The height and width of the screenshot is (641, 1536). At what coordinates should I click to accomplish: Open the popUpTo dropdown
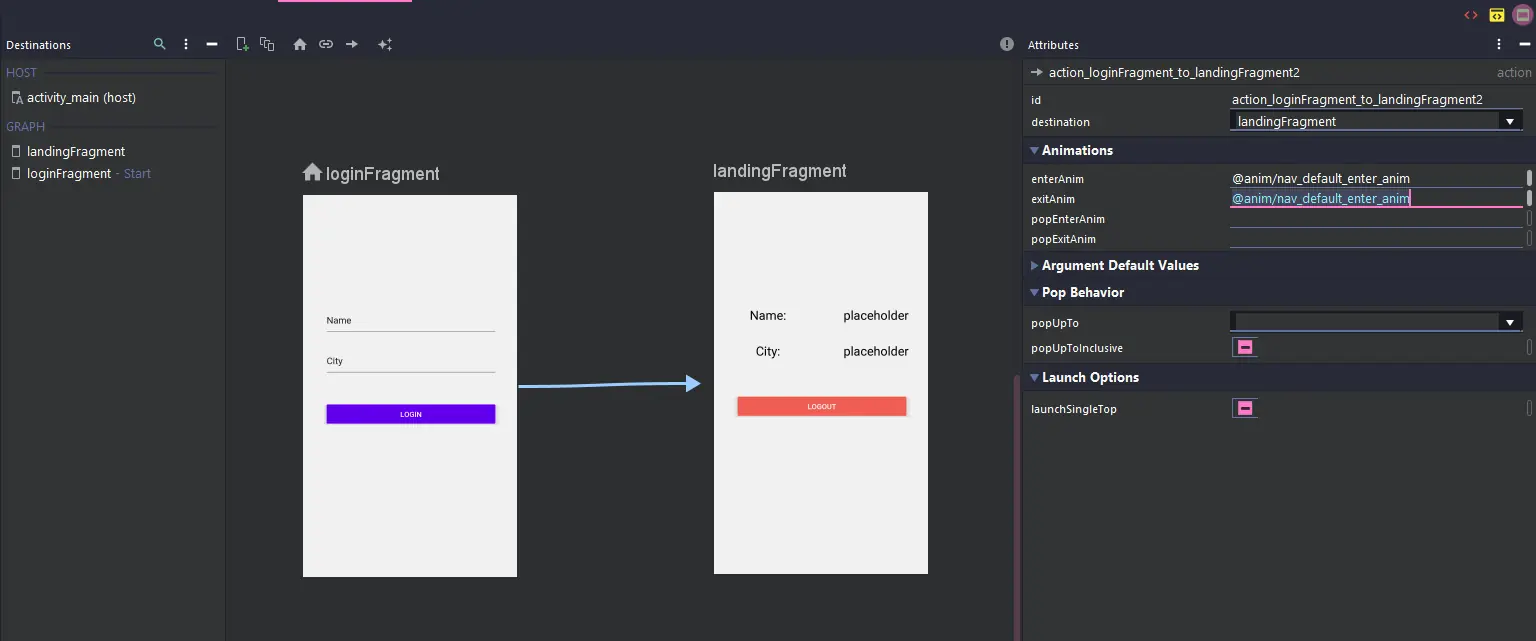(x=1509, y=323)
